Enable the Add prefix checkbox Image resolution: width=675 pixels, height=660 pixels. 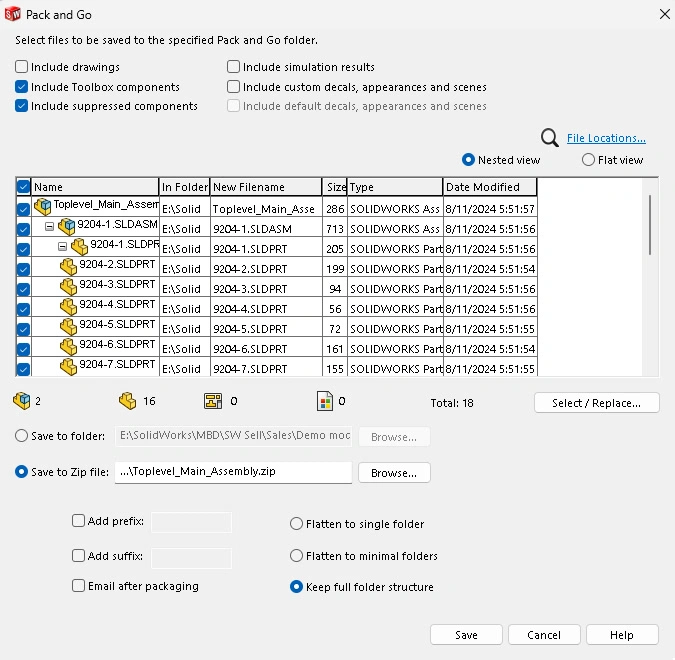pyautogui.click(x=78, y=521)
